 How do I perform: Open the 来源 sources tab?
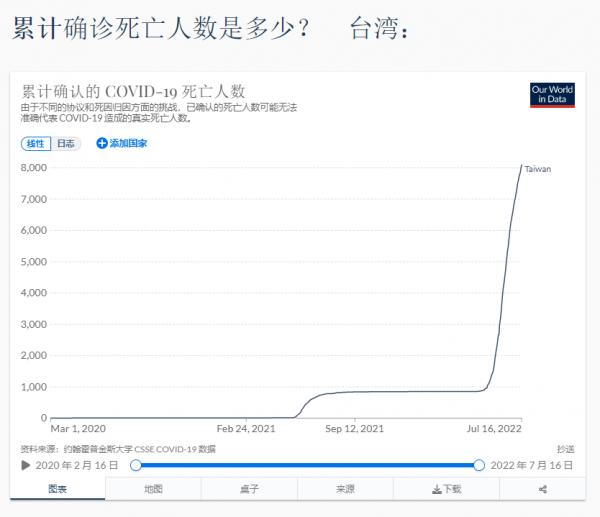click(x=345, y=489)
